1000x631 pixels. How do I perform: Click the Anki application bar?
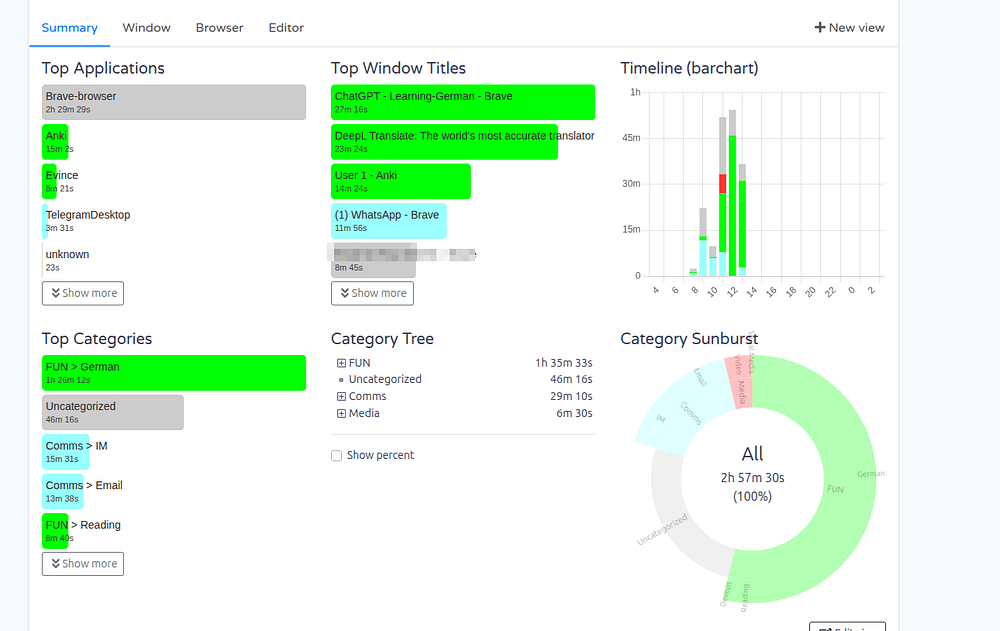click(x=55, y=142)
